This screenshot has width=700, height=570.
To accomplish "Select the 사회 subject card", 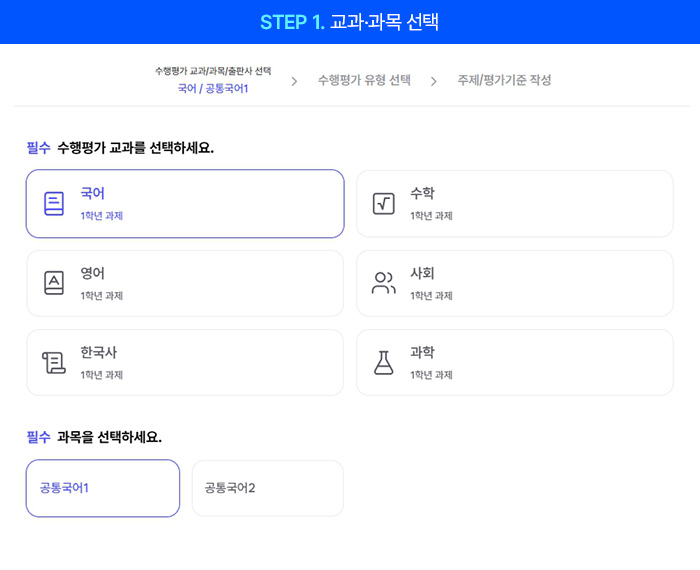I will (x=515, y=283).
